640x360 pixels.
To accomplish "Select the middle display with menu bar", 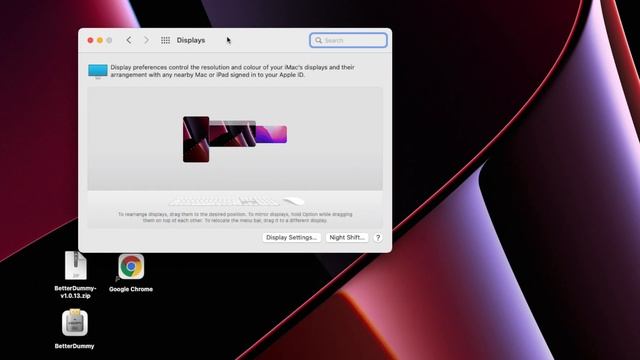I will [x=232, y=133].
